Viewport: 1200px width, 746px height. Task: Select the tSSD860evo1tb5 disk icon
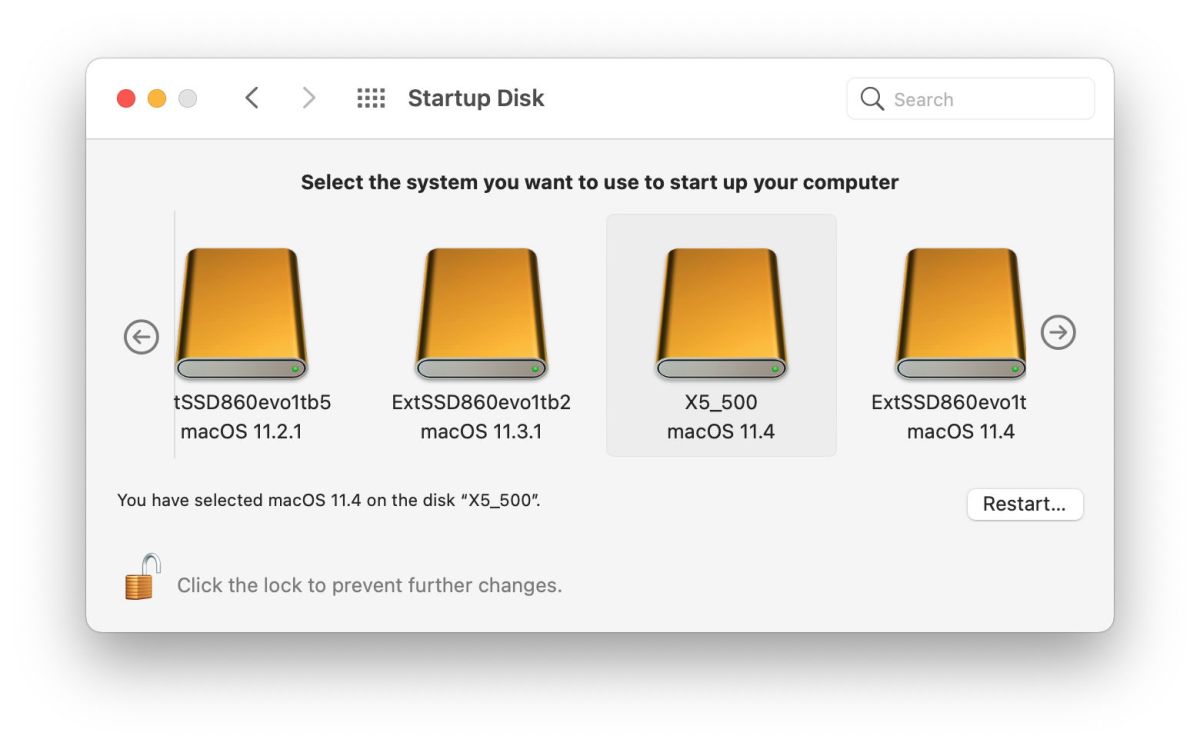click(241, 313)
